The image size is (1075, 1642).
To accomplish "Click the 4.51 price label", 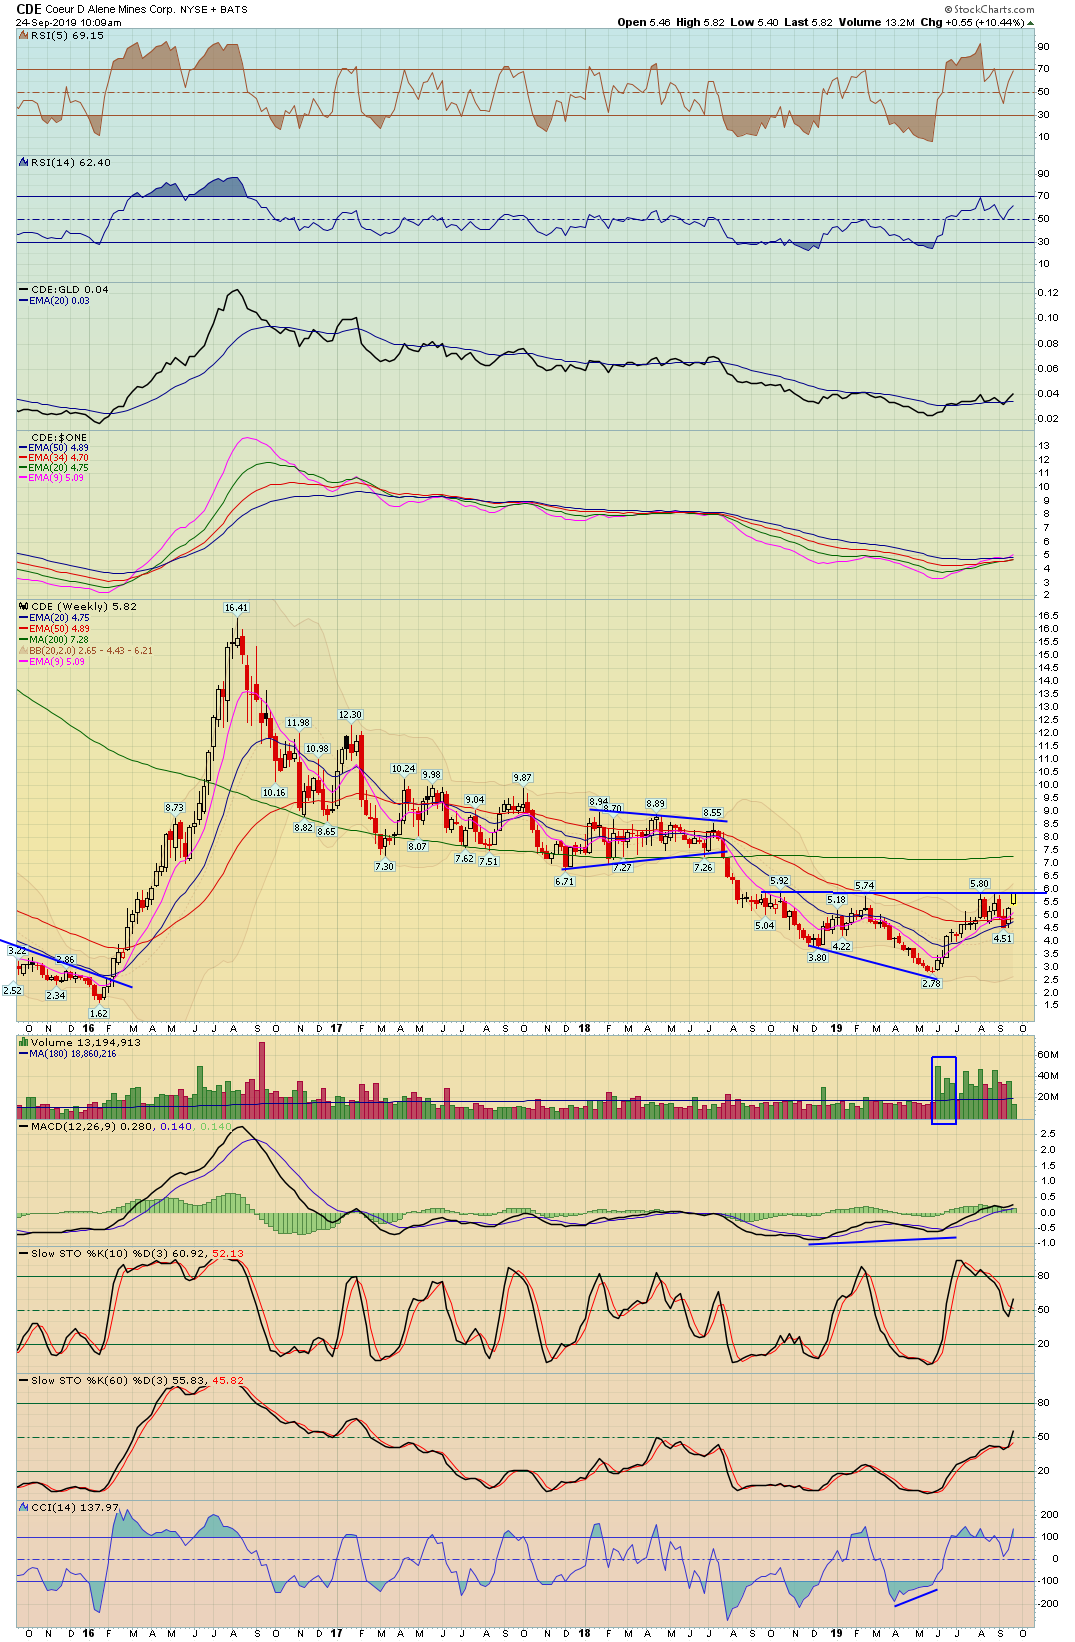I will [1002, 938].
